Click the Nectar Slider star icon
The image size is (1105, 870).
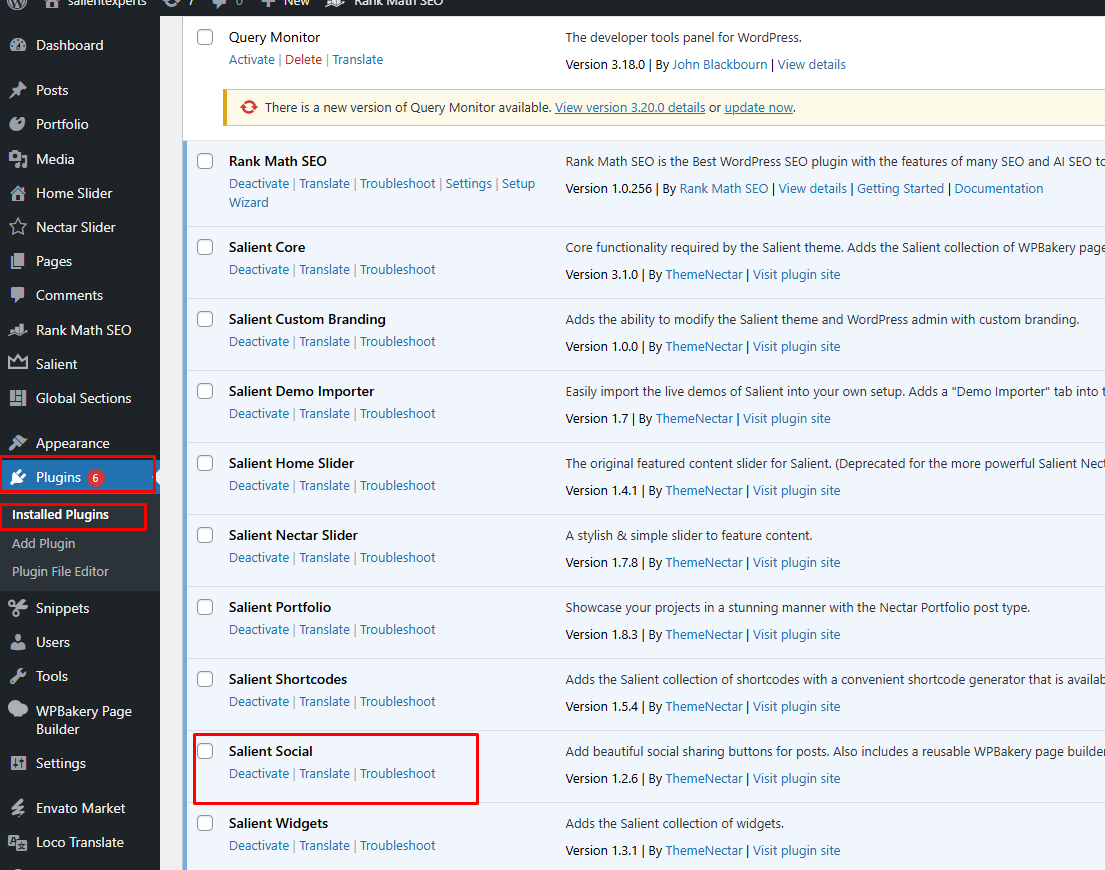click(18, 227)
